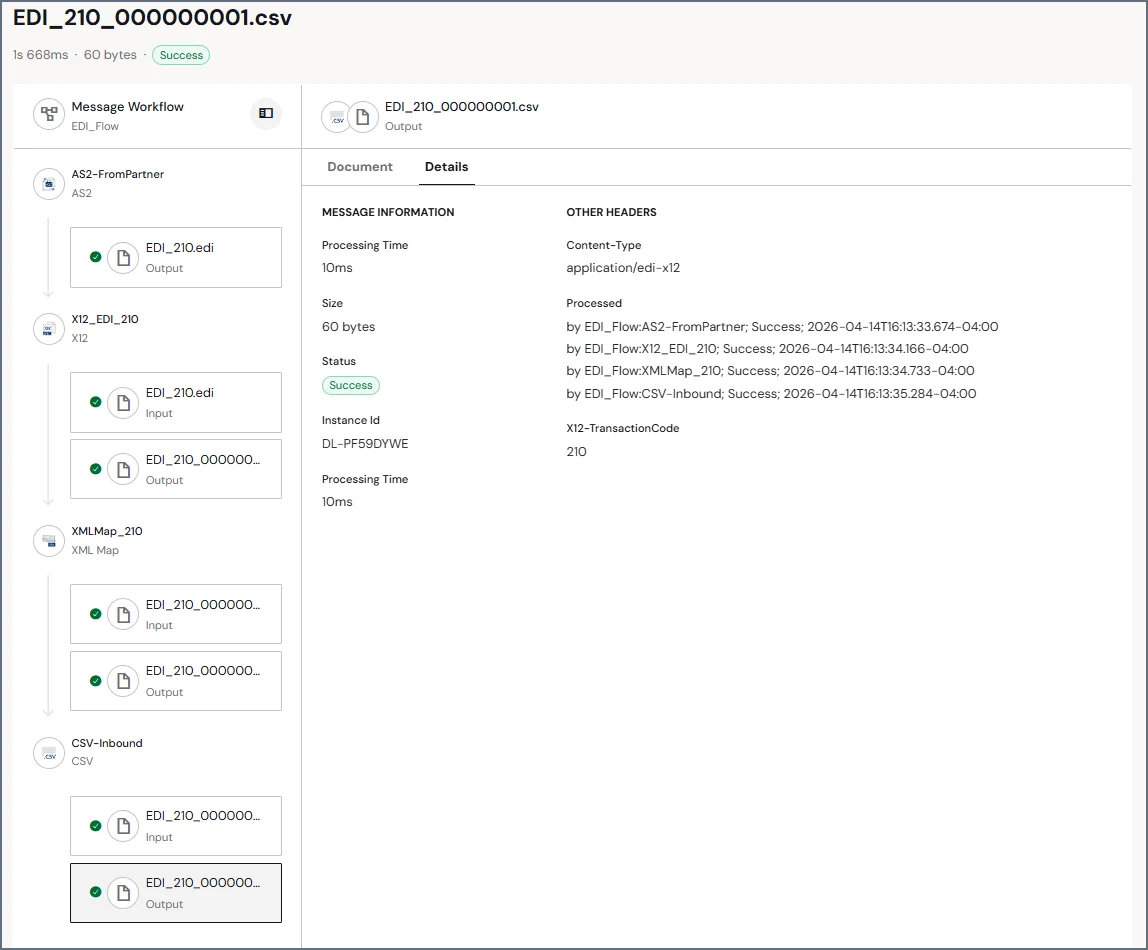1148x950 pixels.
Task: Click green check on CSV-Inbound input
Action: coord(95,826)
